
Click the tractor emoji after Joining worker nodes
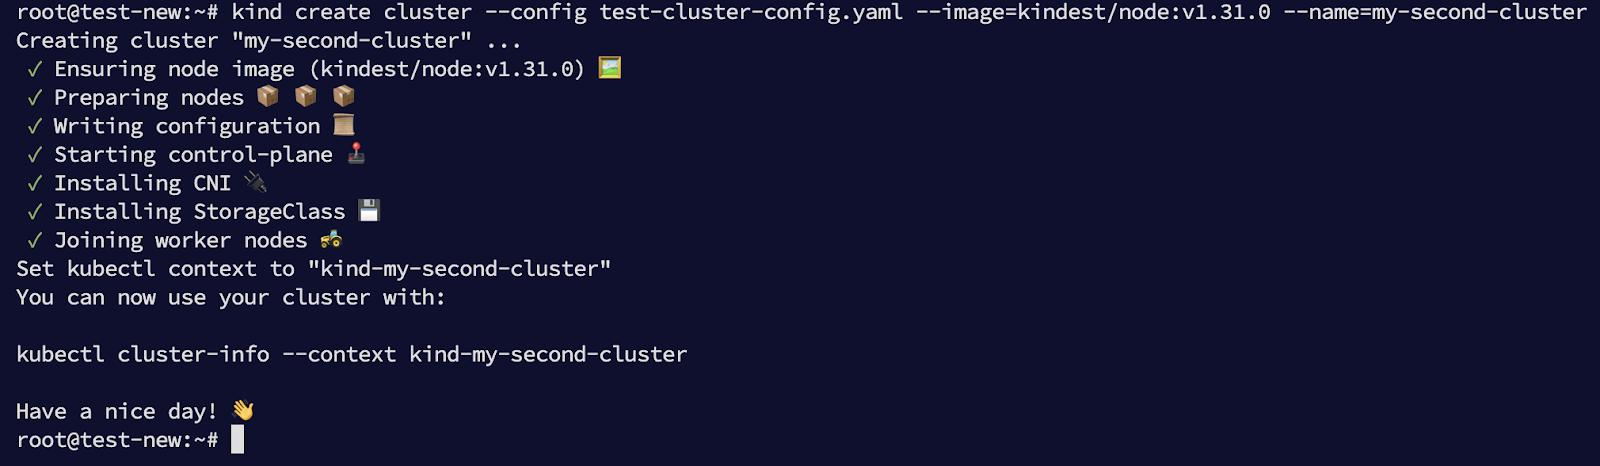[331, 239]
